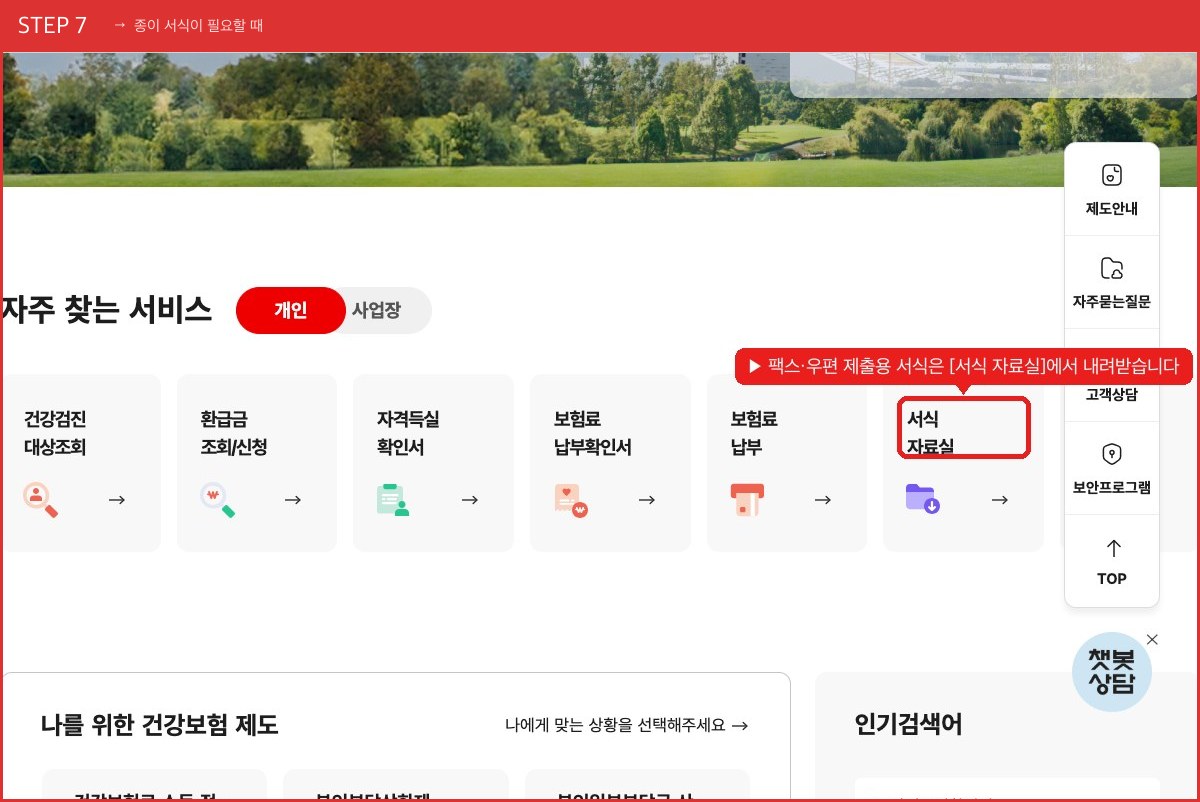Close the 챗봇 상담 bubble
Viewport: 1200px width, 802px height.
[x=1152, y=639]
